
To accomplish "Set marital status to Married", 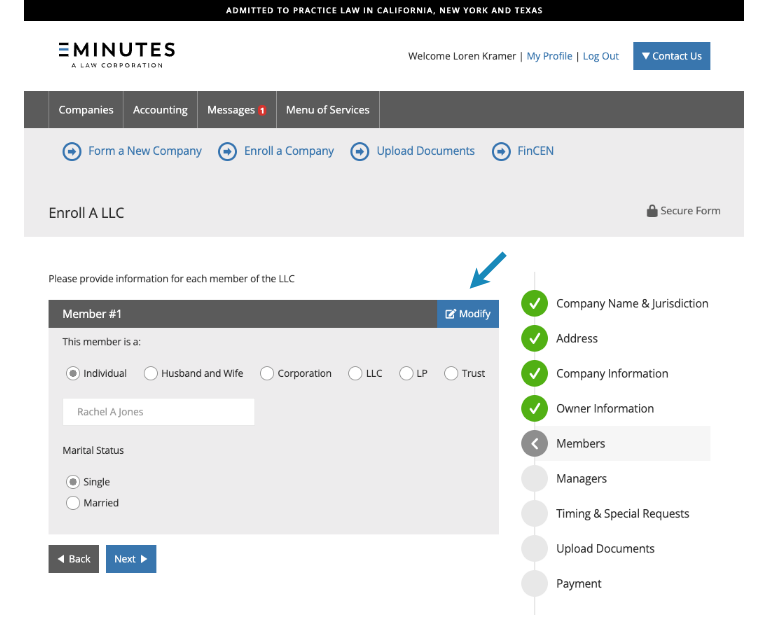I will [73, 503].
